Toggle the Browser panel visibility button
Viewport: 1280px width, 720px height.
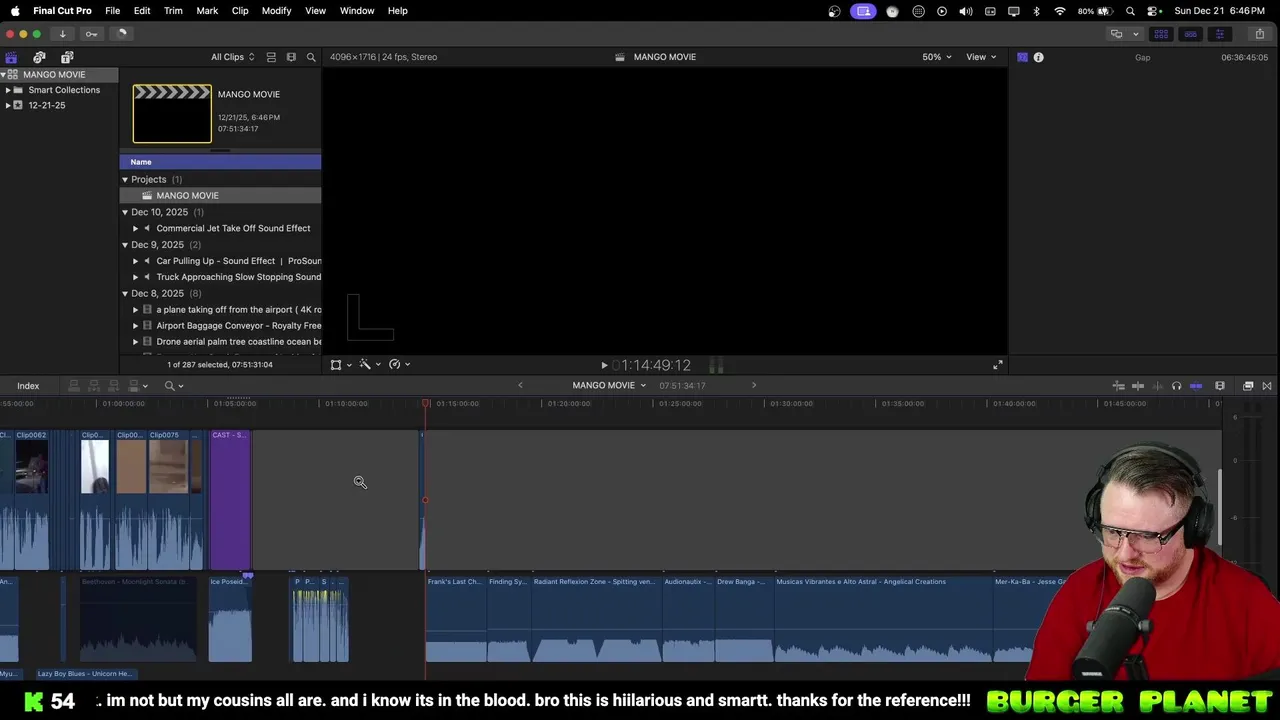(1161, 34)
